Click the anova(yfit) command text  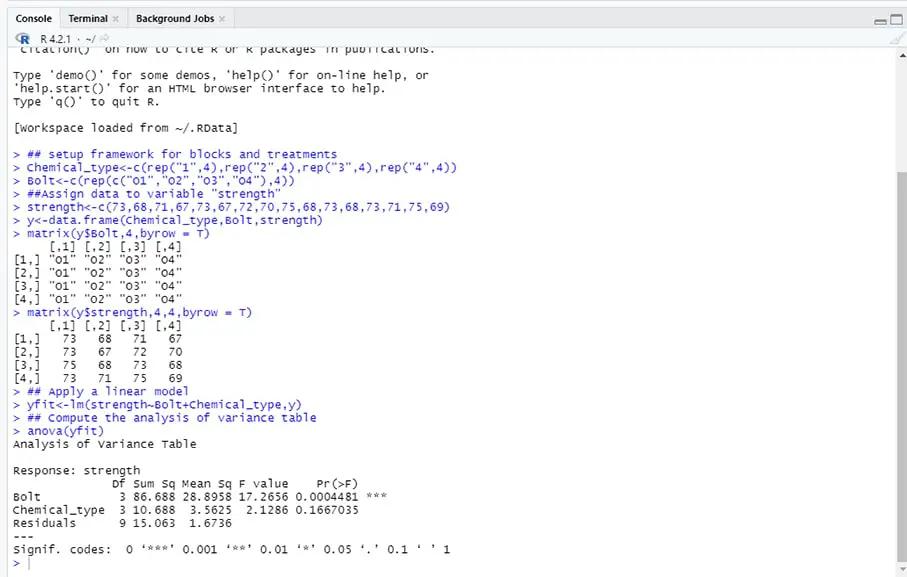68,430
